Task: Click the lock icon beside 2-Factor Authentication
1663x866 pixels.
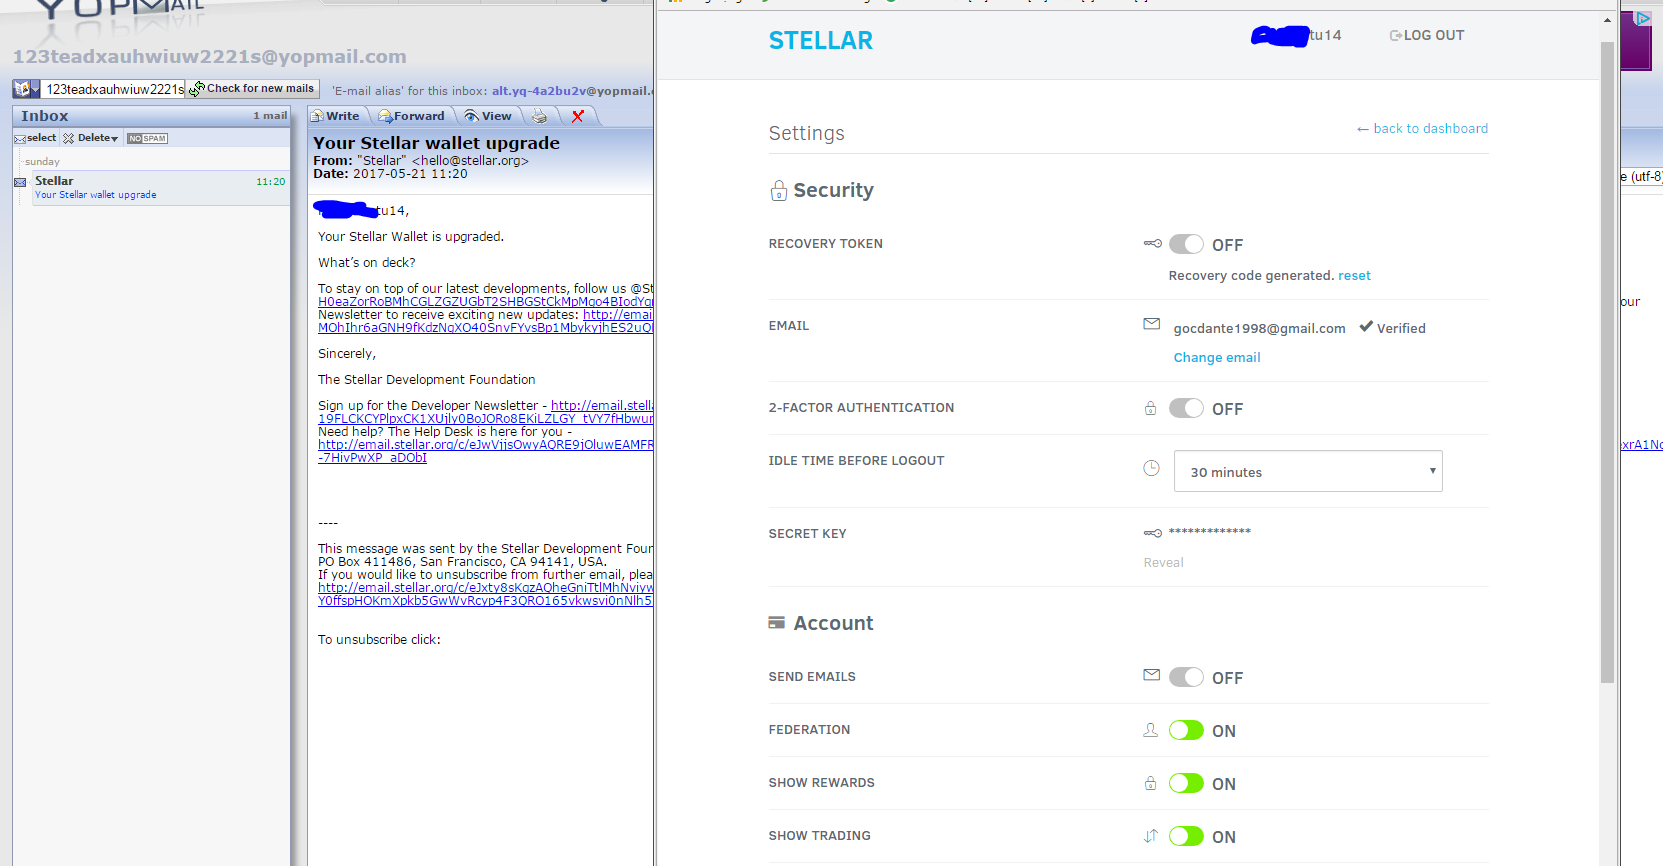Action: pyautogui.click(x=1150, y=408)
